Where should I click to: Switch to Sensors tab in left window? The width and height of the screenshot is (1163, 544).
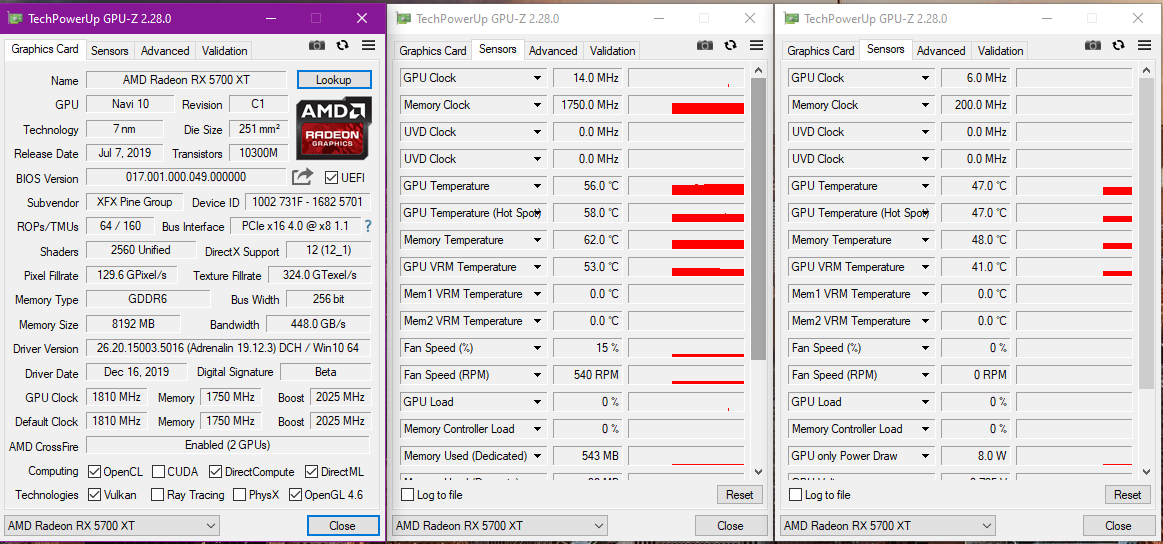coord(110,50)
